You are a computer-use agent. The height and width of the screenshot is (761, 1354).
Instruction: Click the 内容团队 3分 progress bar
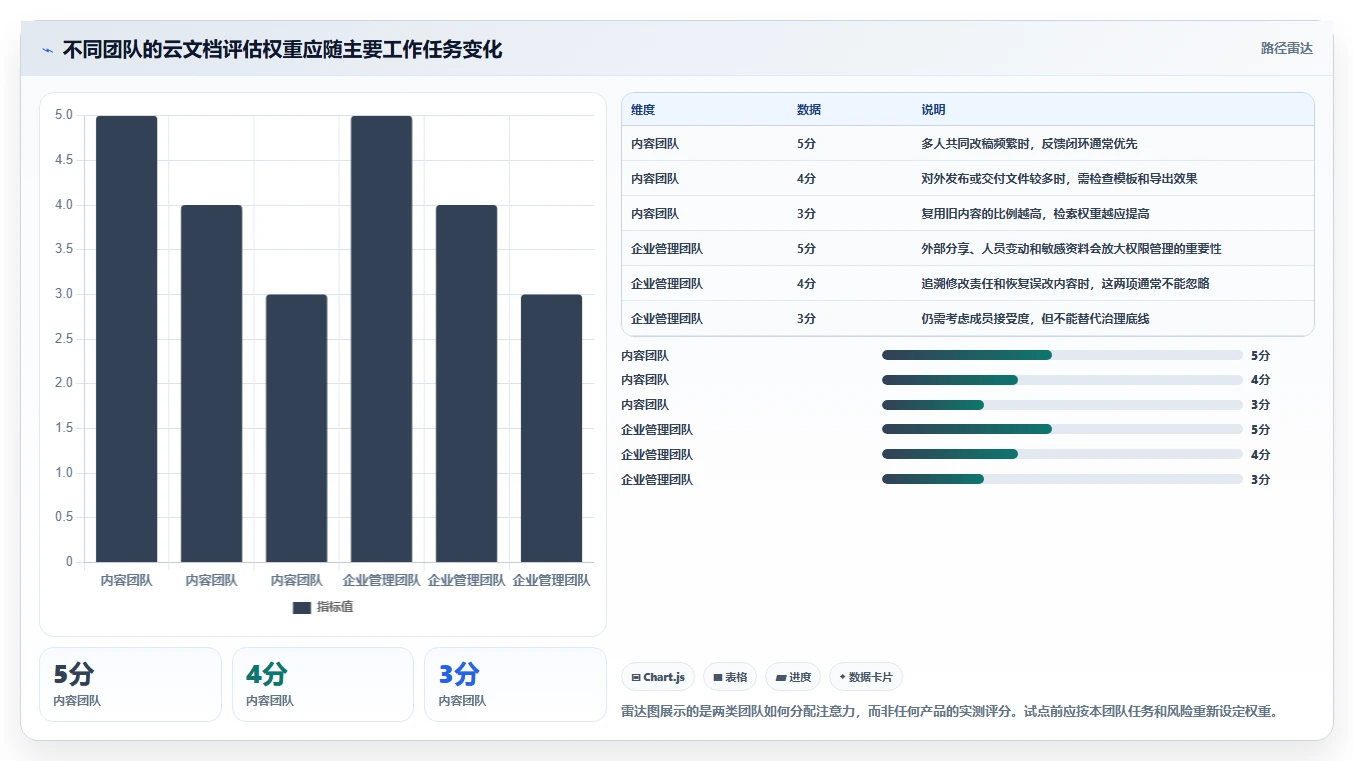[x=1062, y=405]
